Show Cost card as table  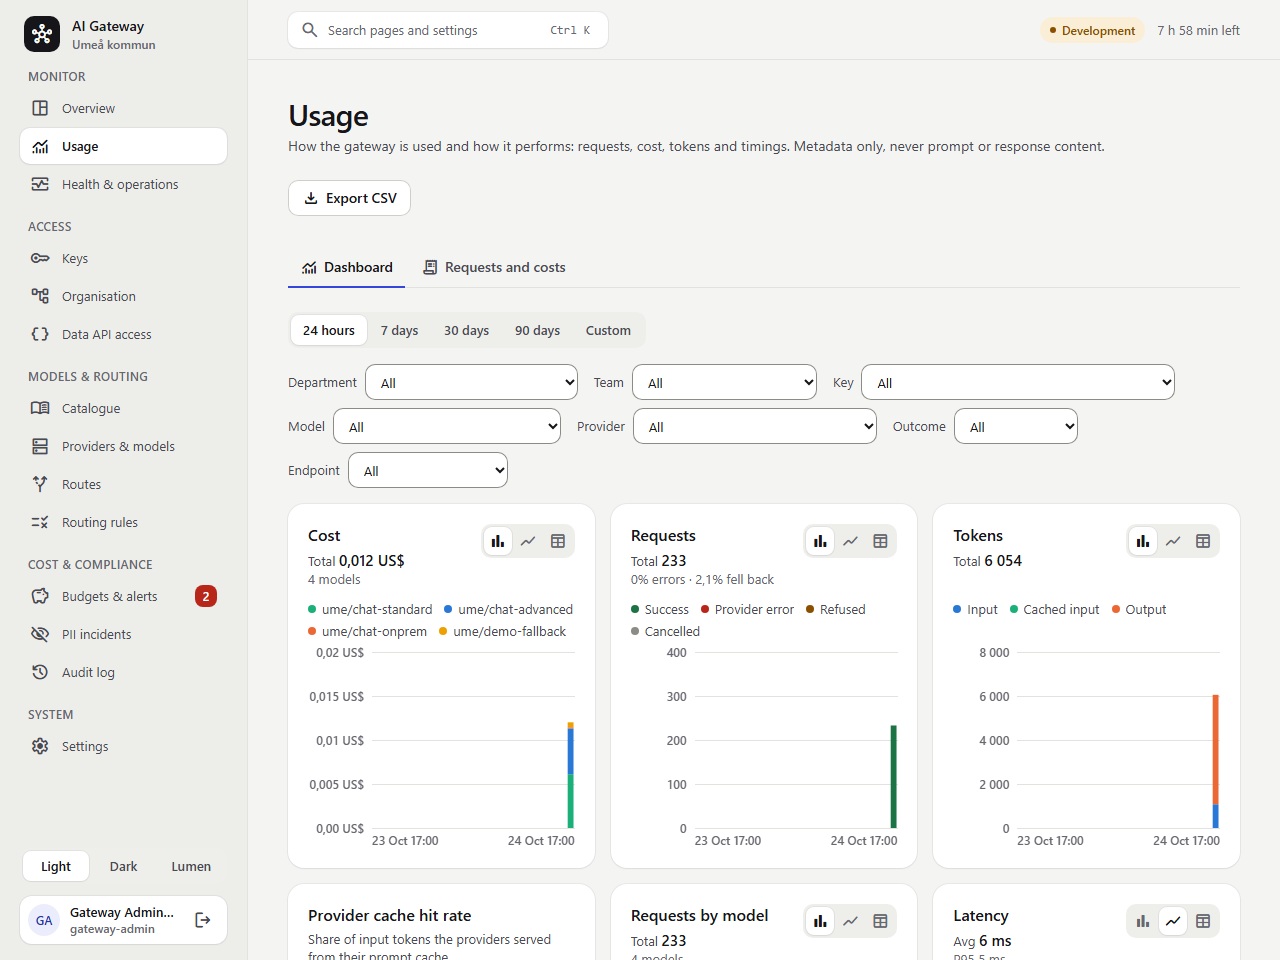coord(558,541)
